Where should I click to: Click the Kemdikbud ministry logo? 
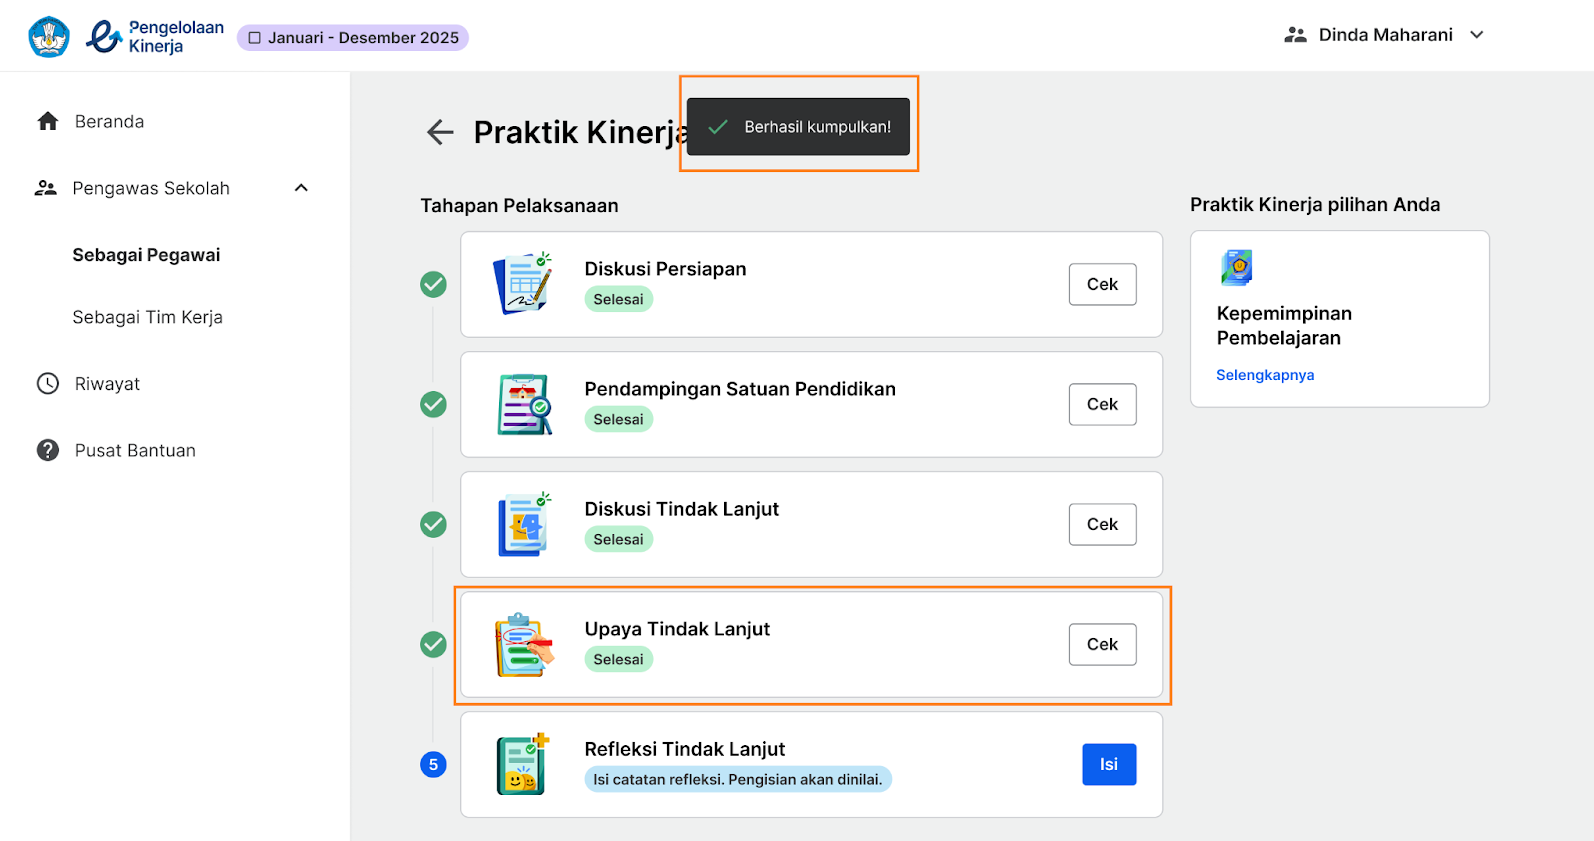pos(49,37)
